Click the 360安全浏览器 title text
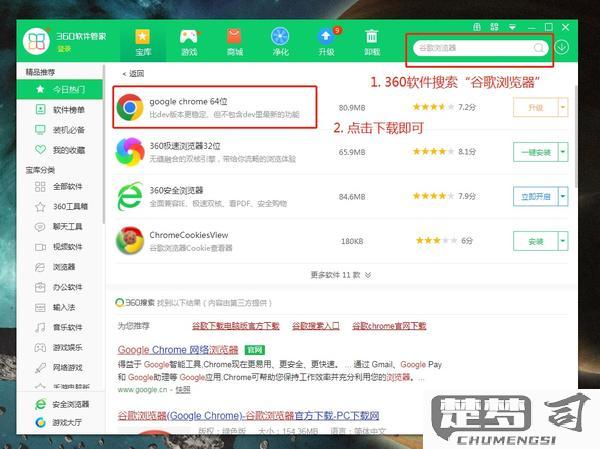Viewport: 600px width, 449px height. point(176,190)
